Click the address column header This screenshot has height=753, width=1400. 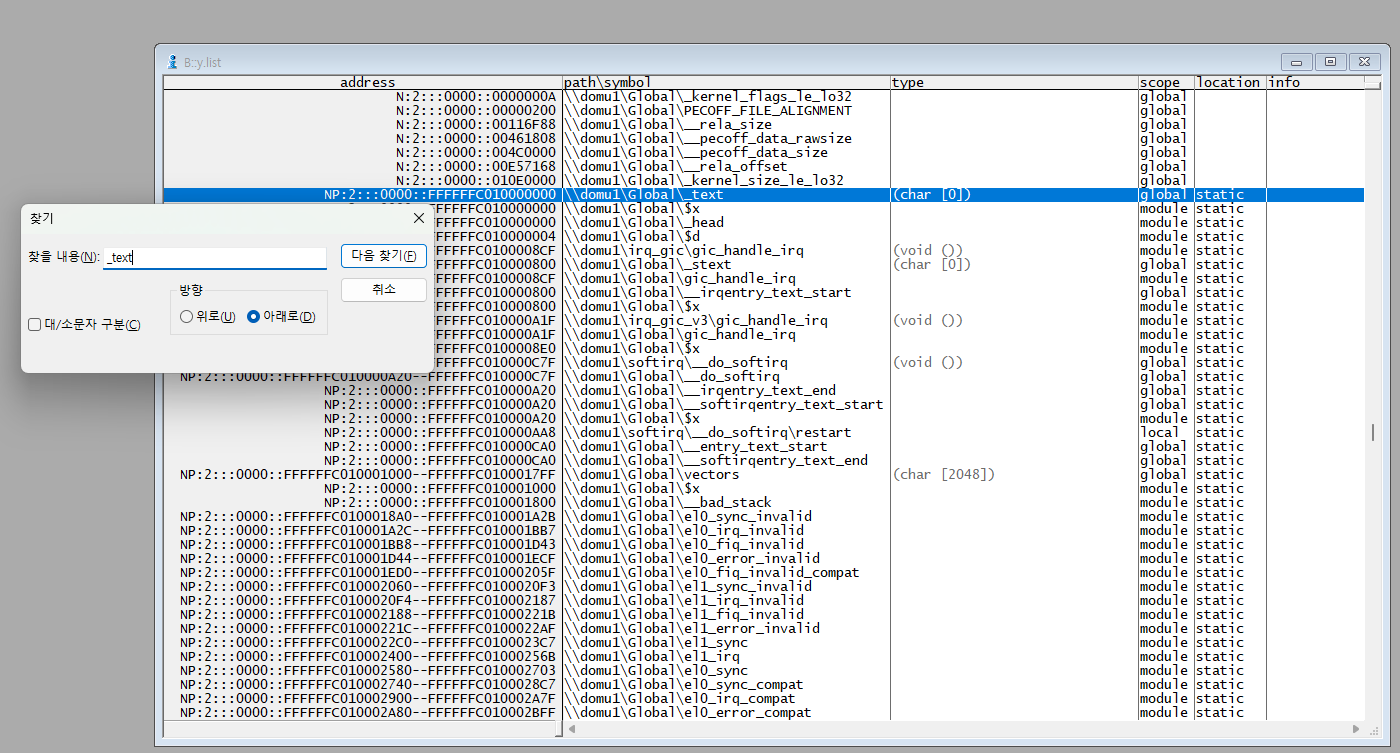click(367, 82)
